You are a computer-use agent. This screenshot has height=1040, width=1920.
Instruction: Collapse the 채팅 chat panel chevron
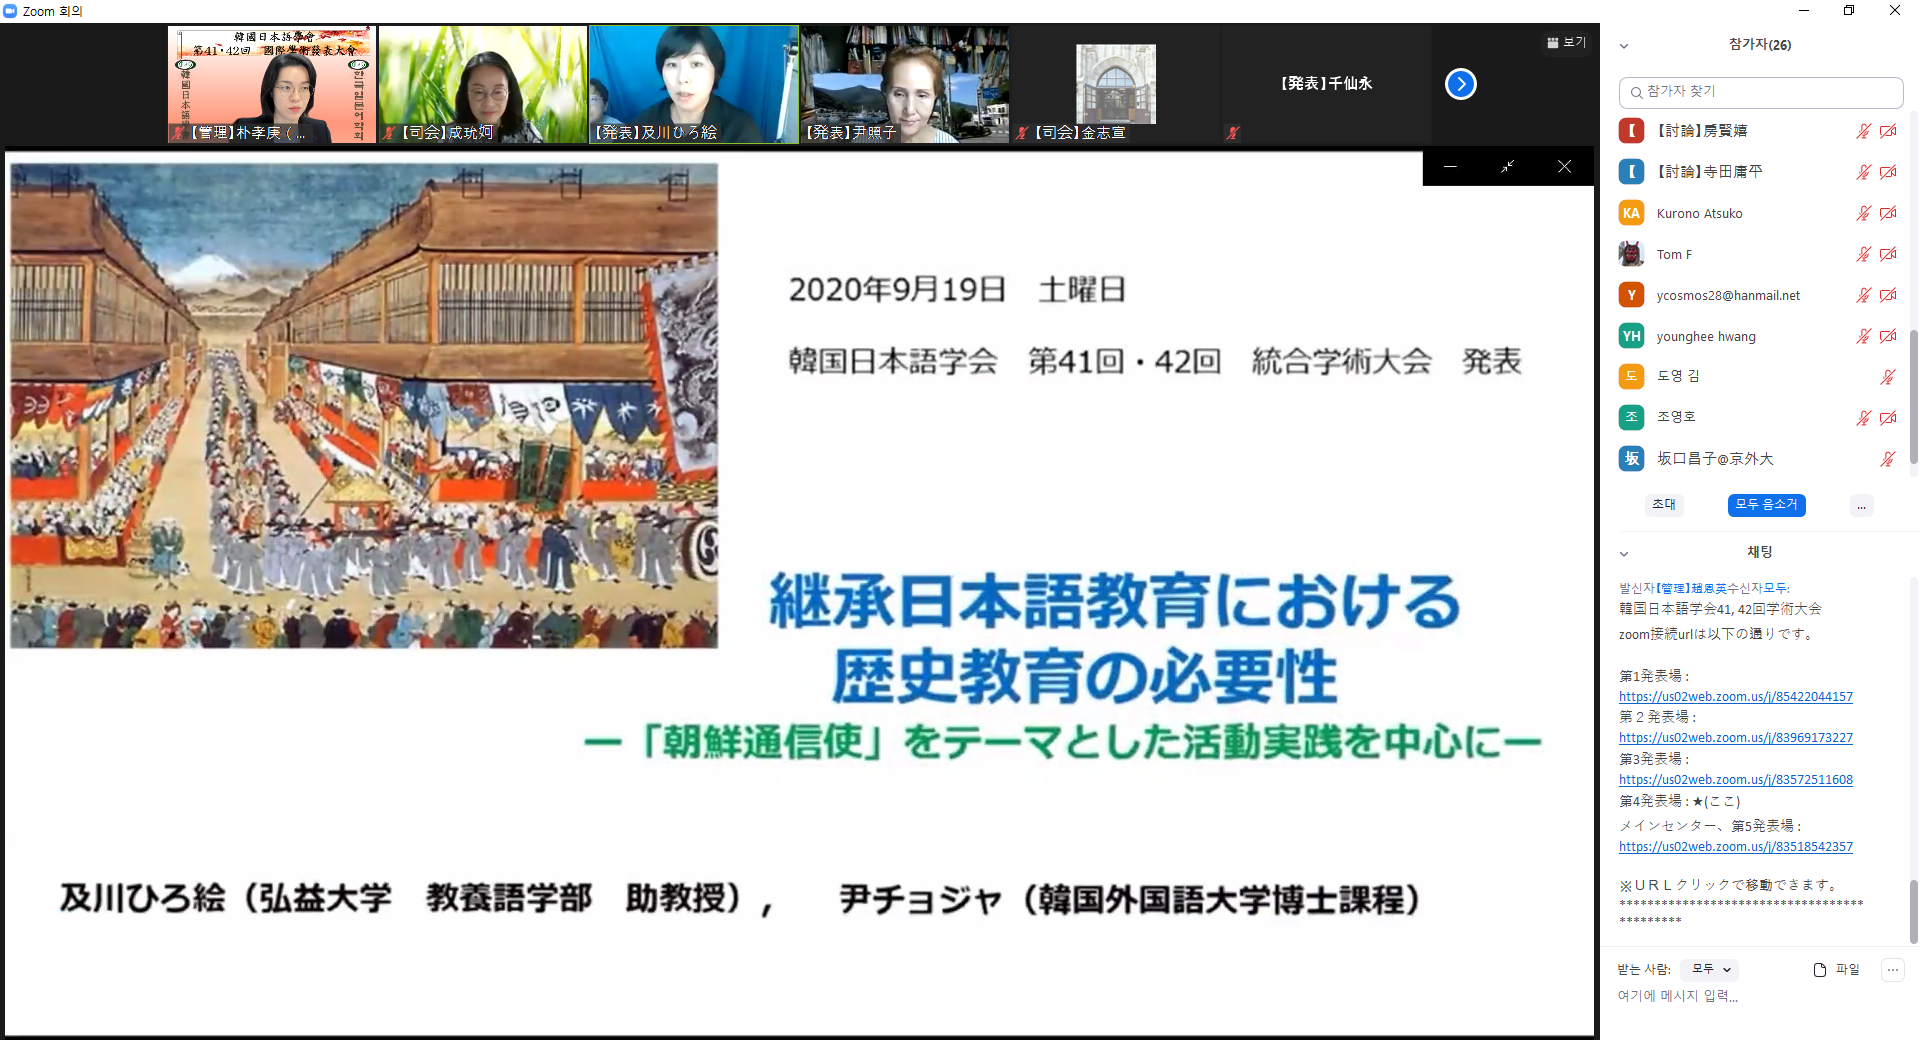coord(1624,553)
